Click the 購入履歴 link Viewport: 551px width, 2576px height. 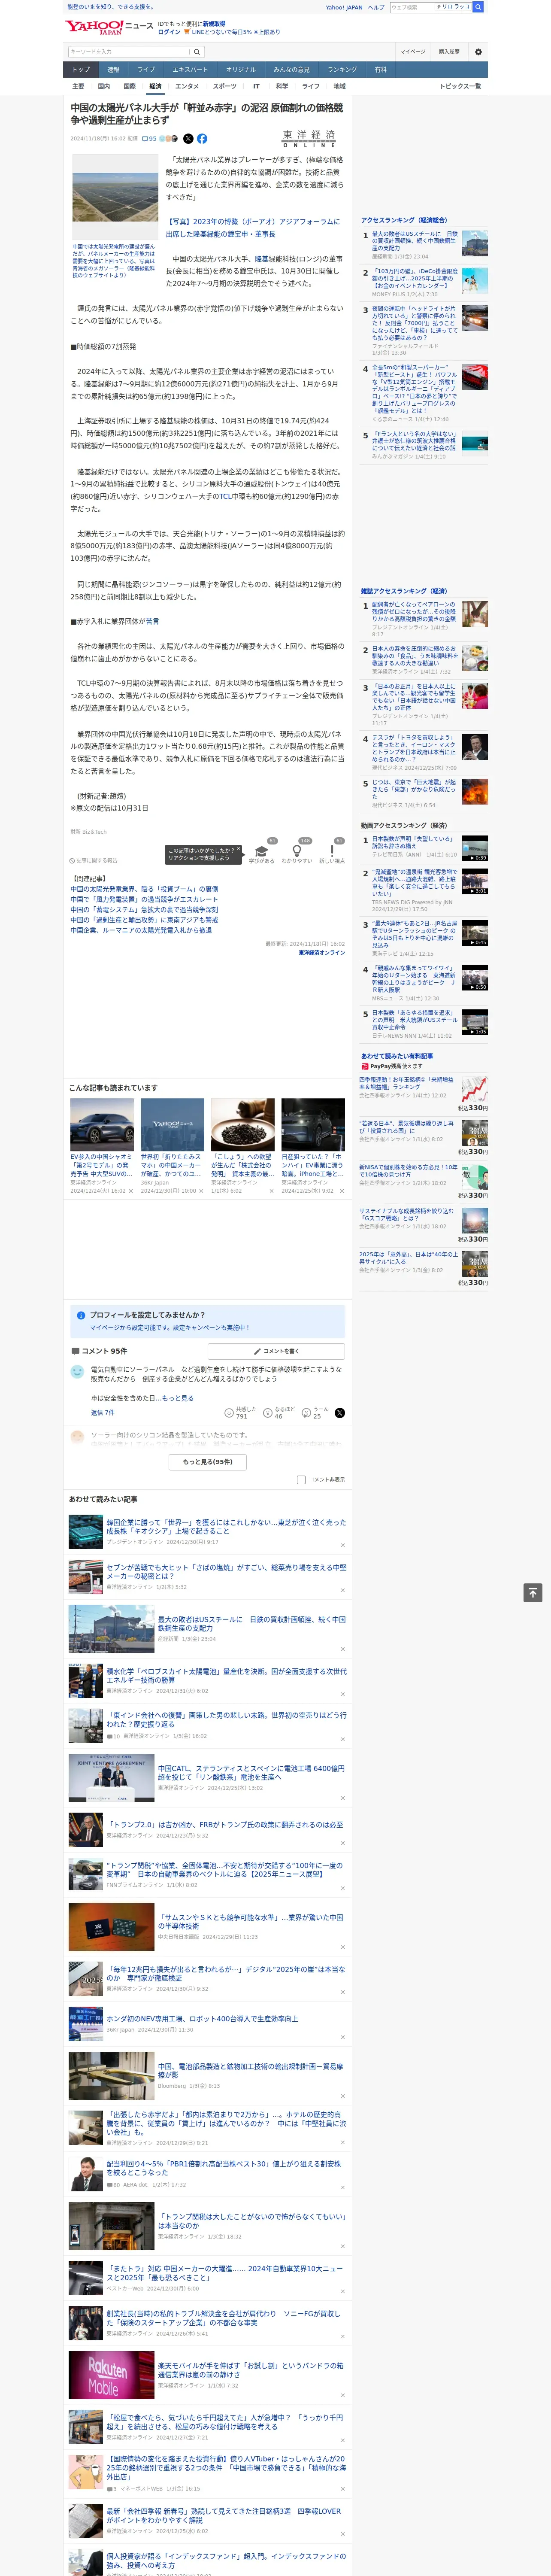point(449,51)
